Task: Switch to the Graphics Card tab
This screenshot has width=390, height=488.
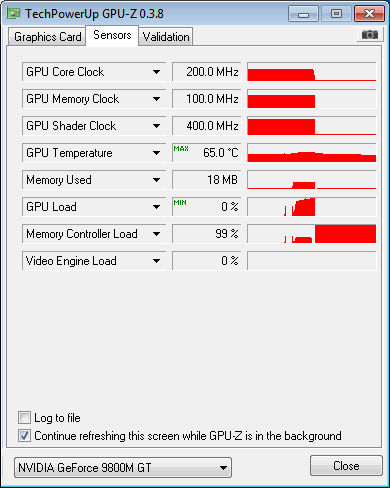Action: point(47,37)
